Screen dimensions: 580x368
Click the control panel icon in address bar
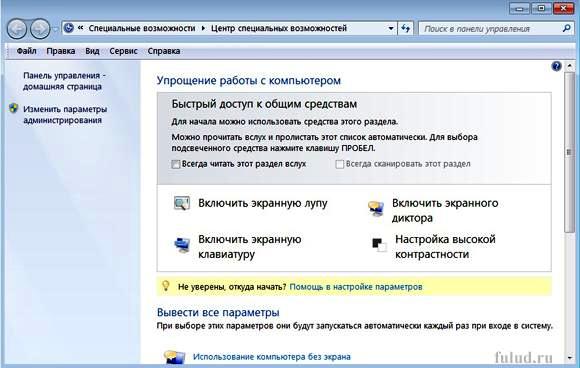(x=69, y=28)
